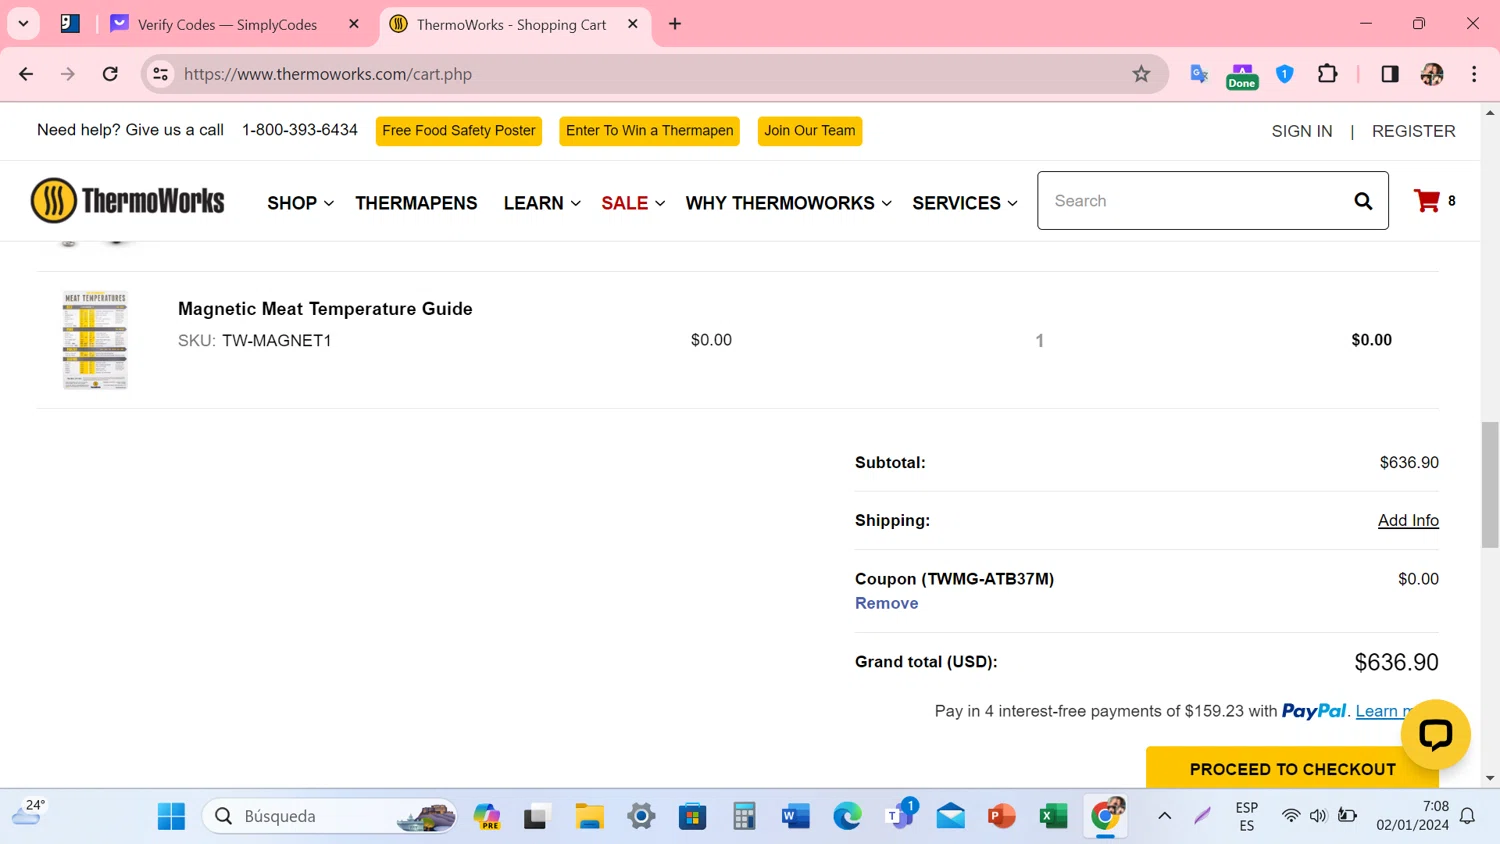Click the ThermoWorks logo

pyautogui.click(x=128, y=201)
